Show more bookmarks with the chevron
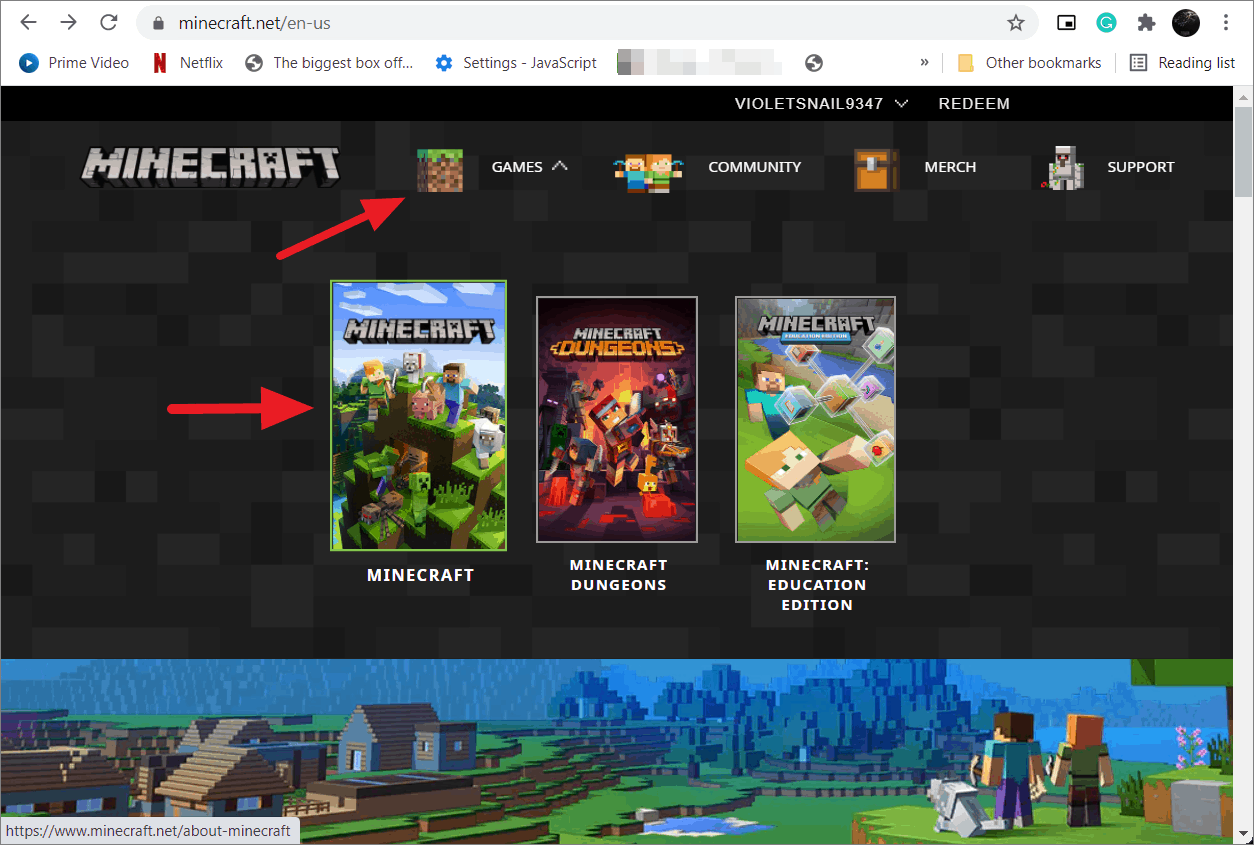 (925, 62)
